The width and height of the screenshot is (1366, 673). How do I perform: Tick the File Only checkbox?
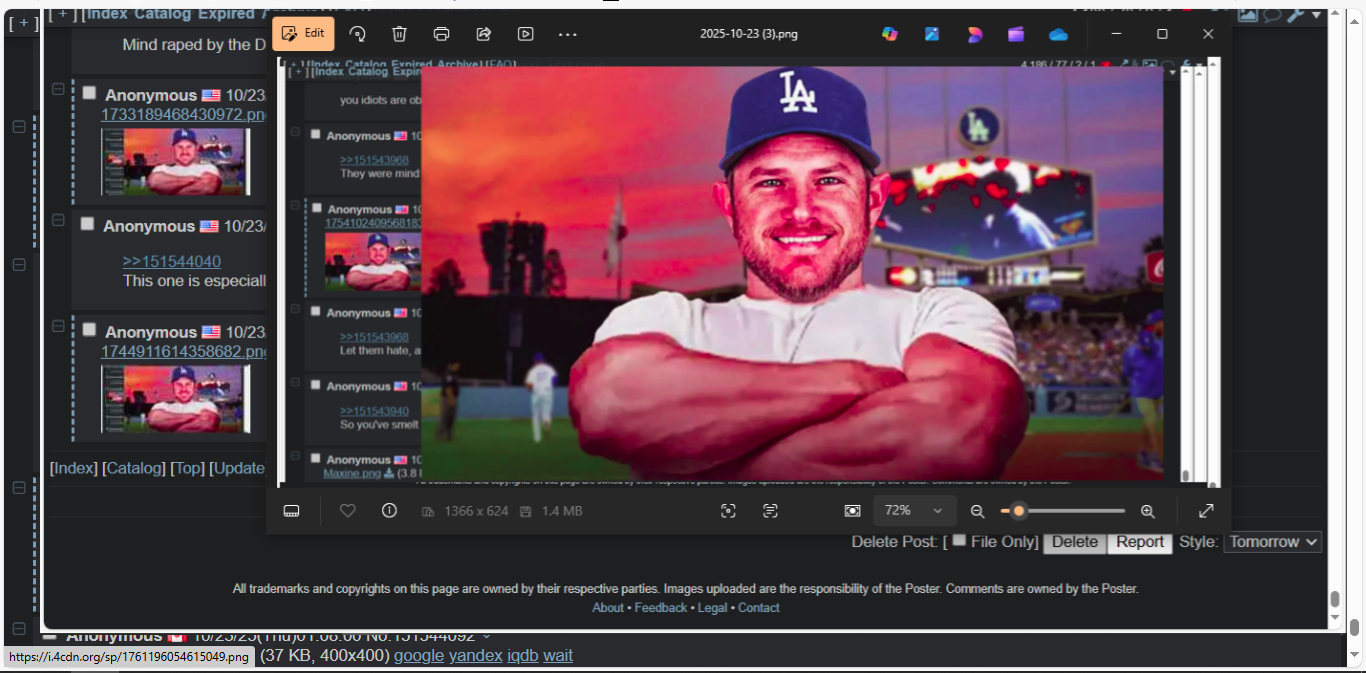click(959, 540)
